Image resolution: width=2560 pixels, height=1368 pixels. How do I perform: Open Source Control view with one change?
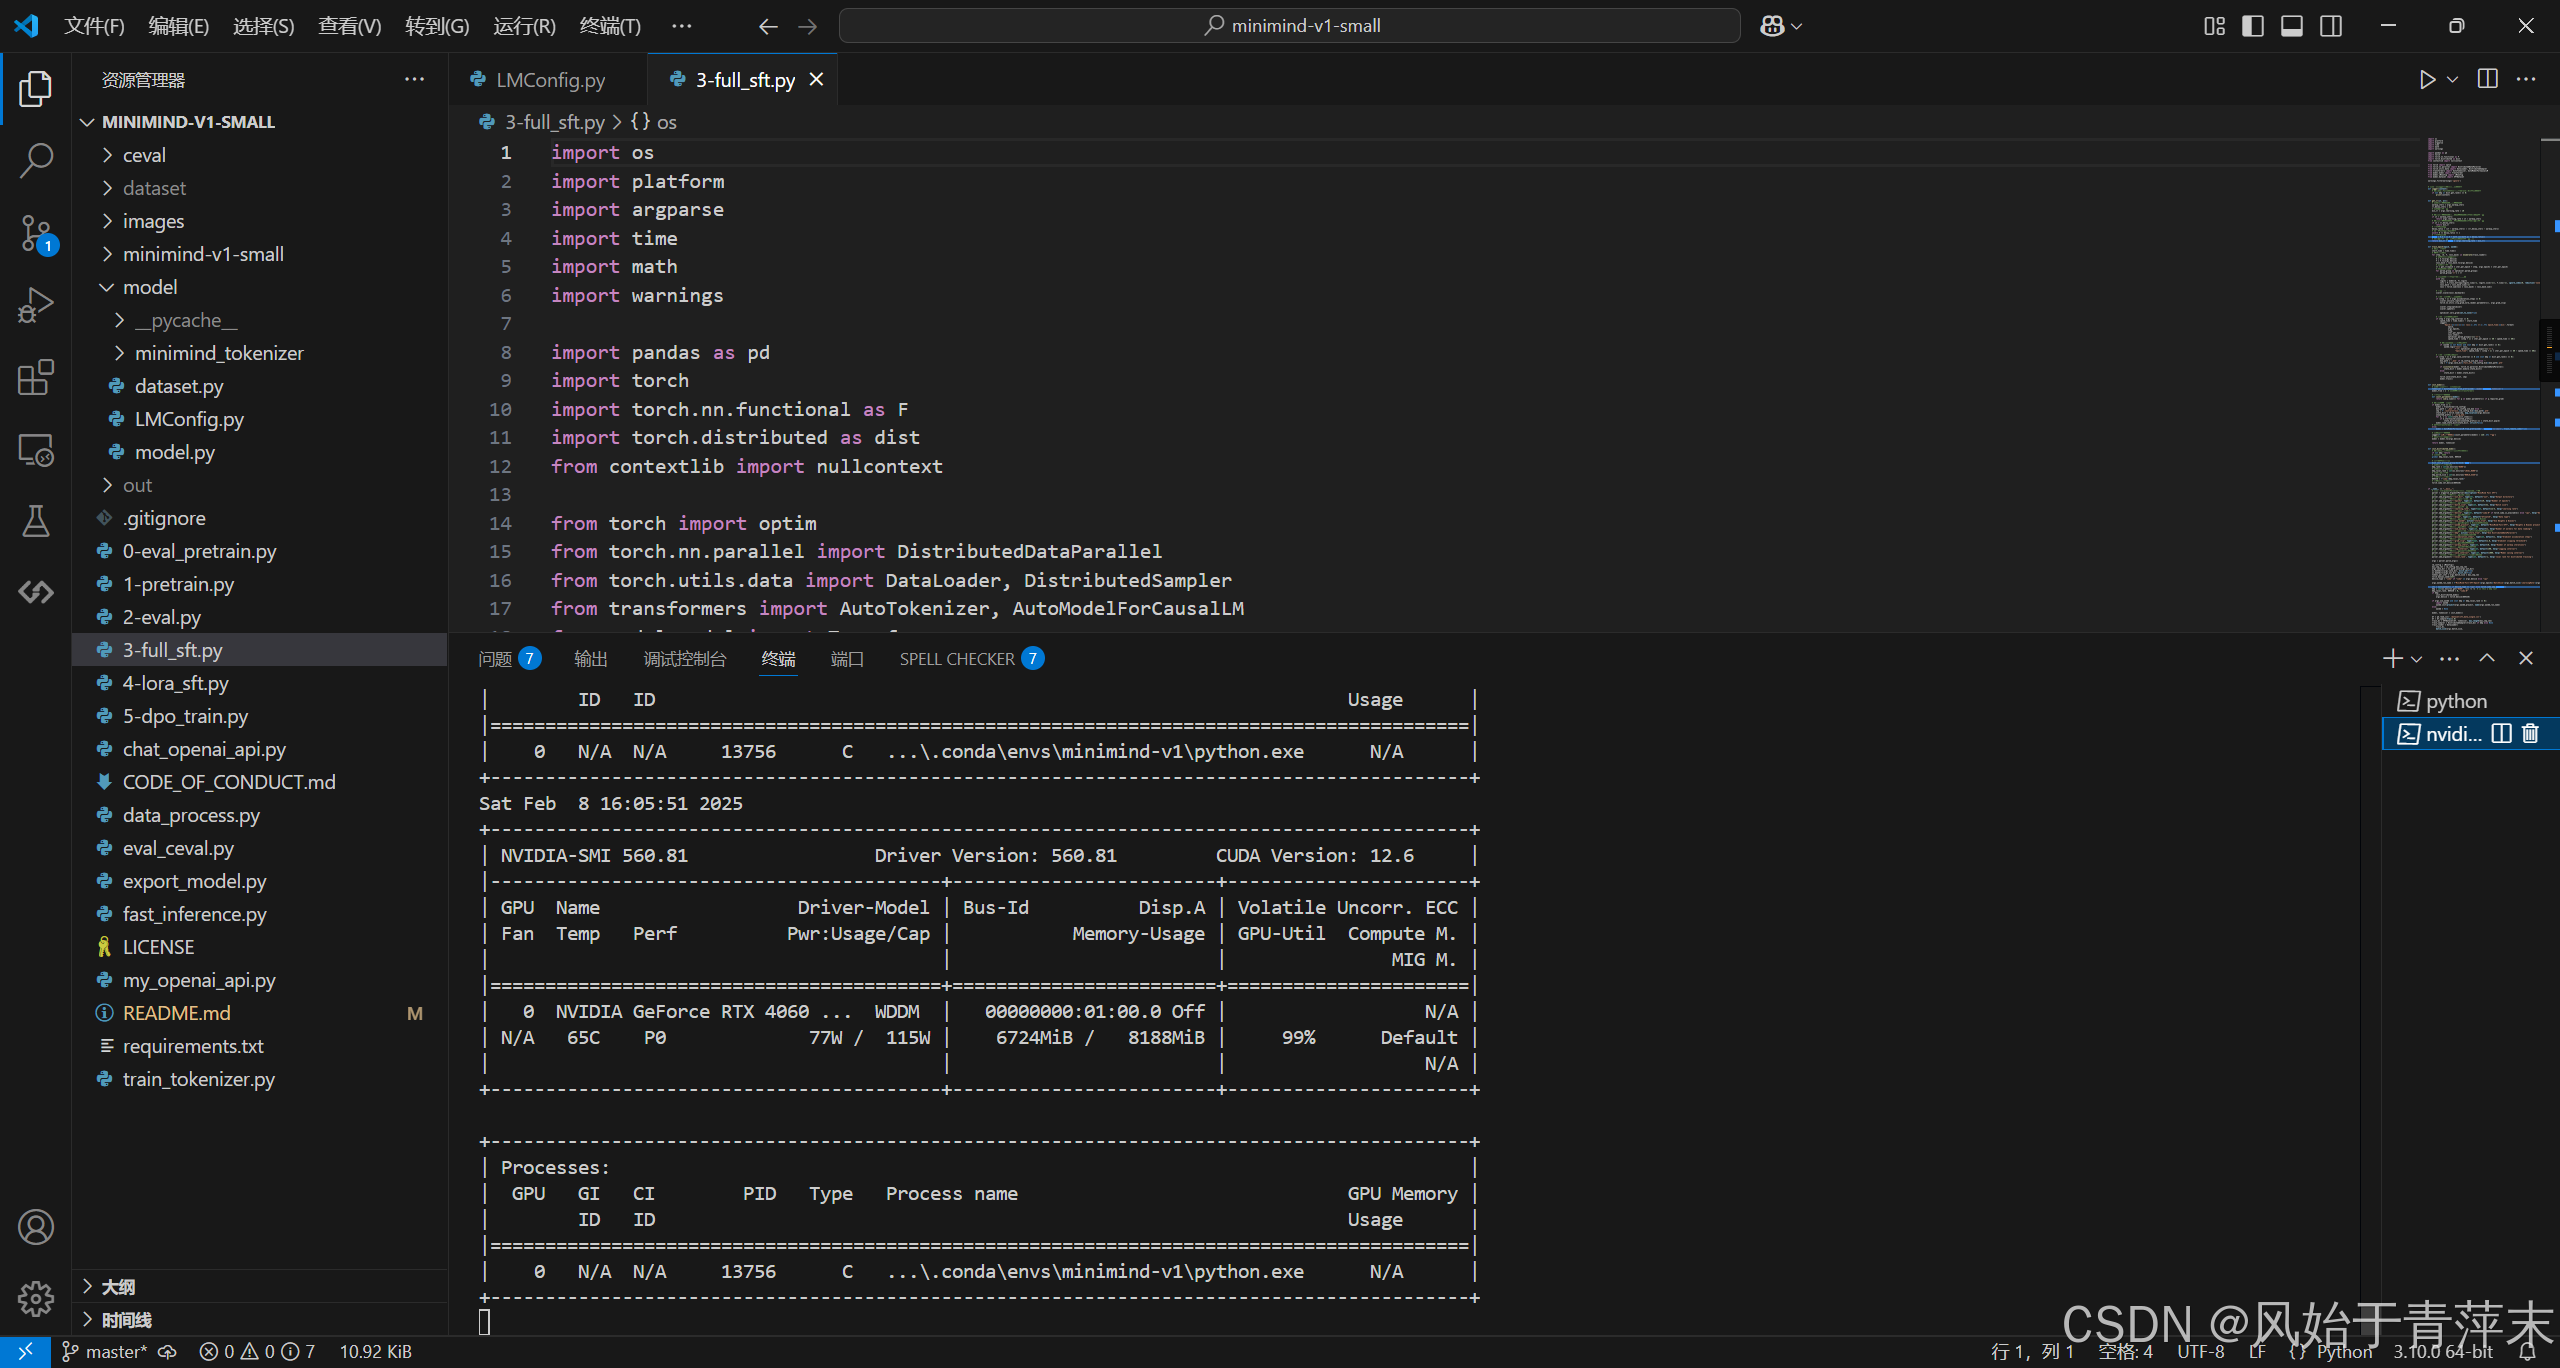[x=36, y=233]
